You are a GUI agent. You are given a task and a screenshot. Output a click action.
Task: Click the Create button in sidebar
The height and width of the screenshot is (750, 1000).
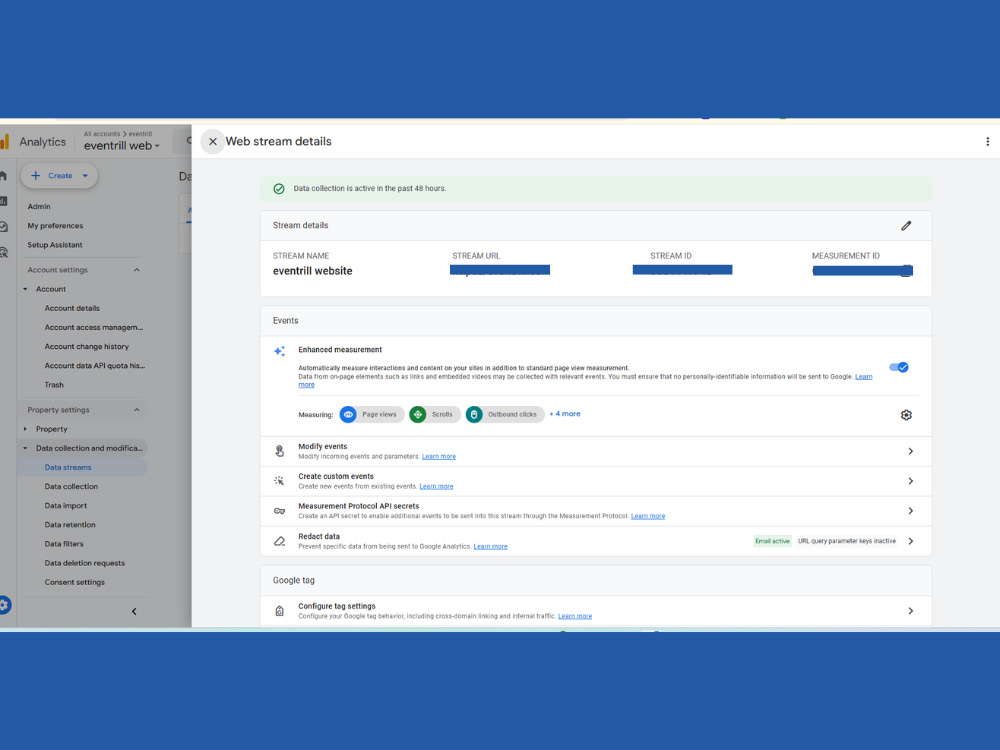point(59,176)
